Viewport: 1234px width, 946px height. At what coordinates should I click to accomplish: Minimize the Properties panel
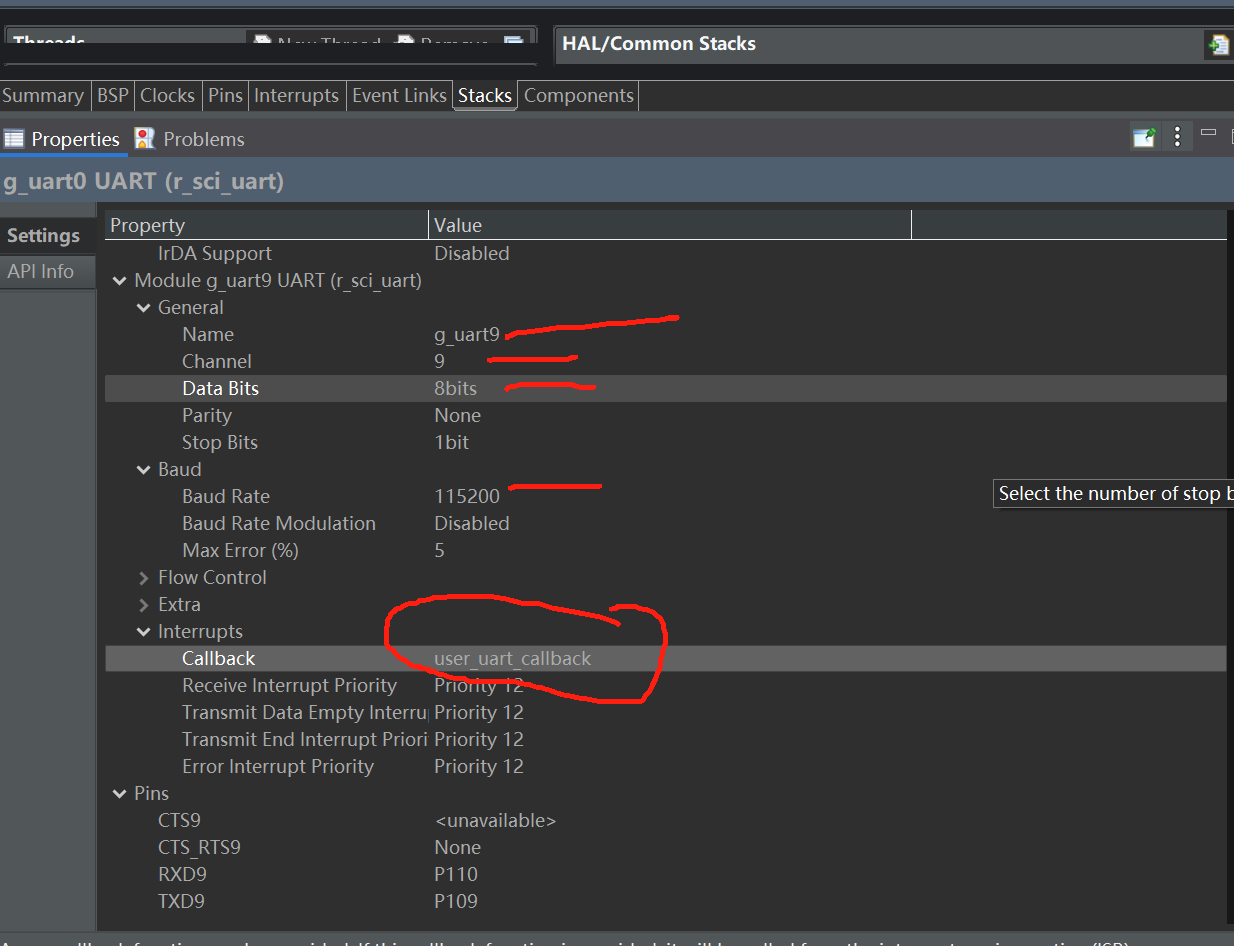1208,132
